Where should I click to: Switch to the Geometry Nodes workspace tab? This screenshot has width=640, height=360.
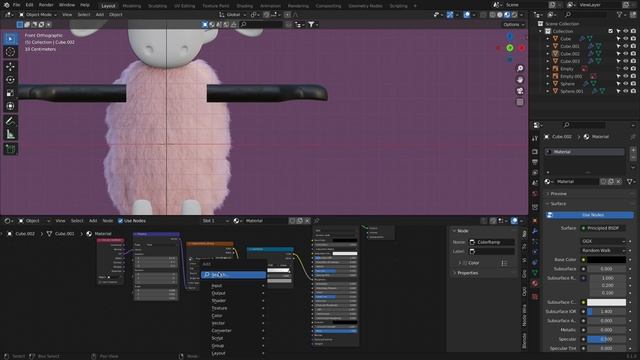365,6
